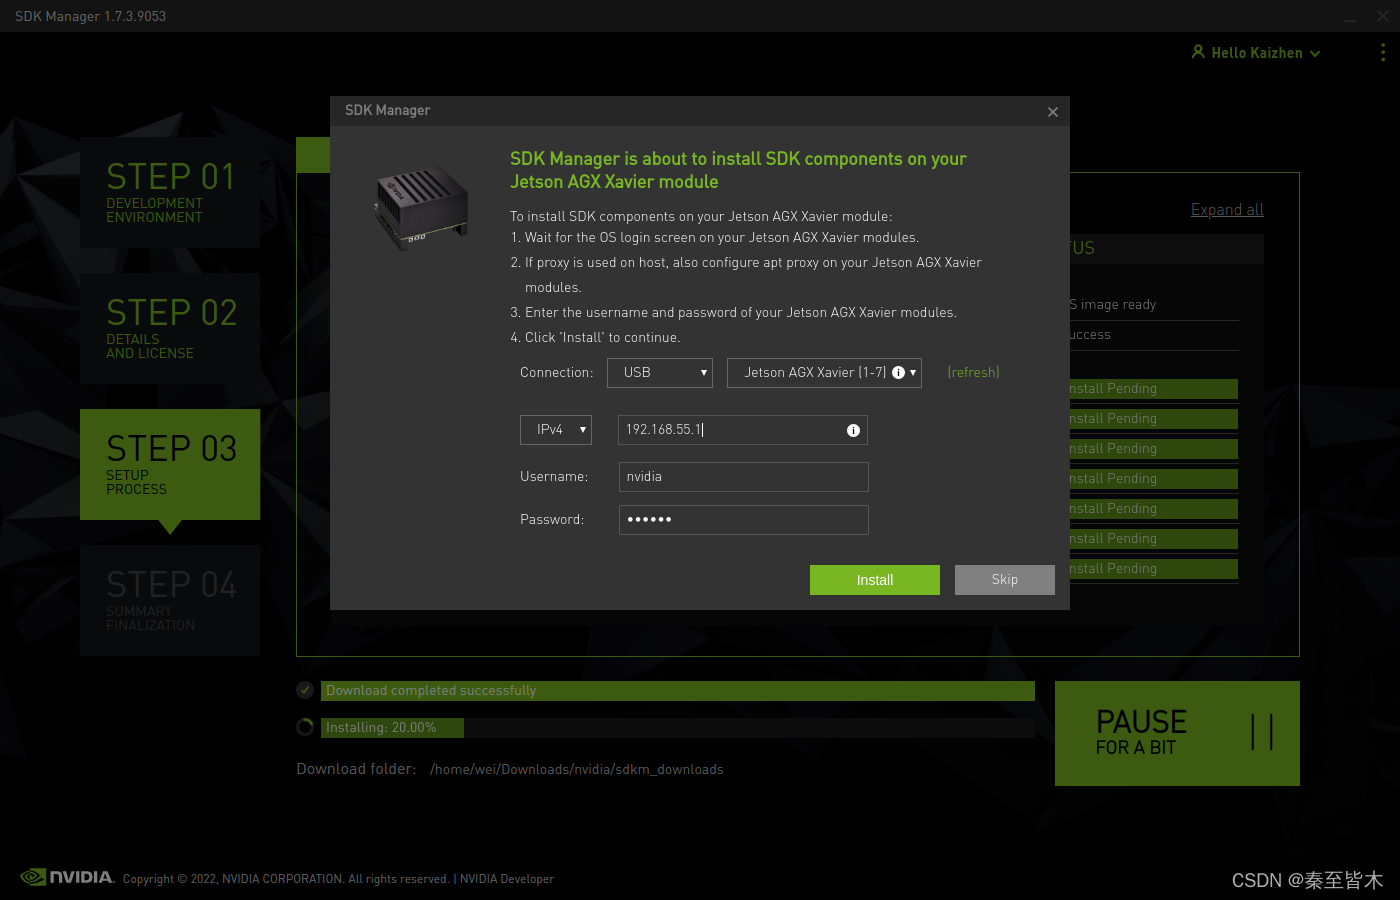1400x900 pixels.
Task: Click the installing spinner icon
Action: click(305, 727)
